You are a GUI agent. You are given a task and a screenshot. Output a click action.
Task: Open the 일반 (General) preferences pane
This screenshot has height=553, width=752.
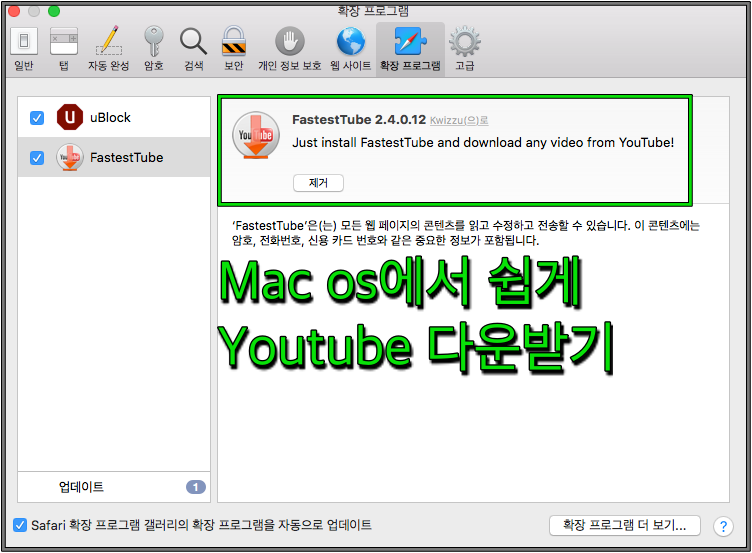tap(24, 49)
